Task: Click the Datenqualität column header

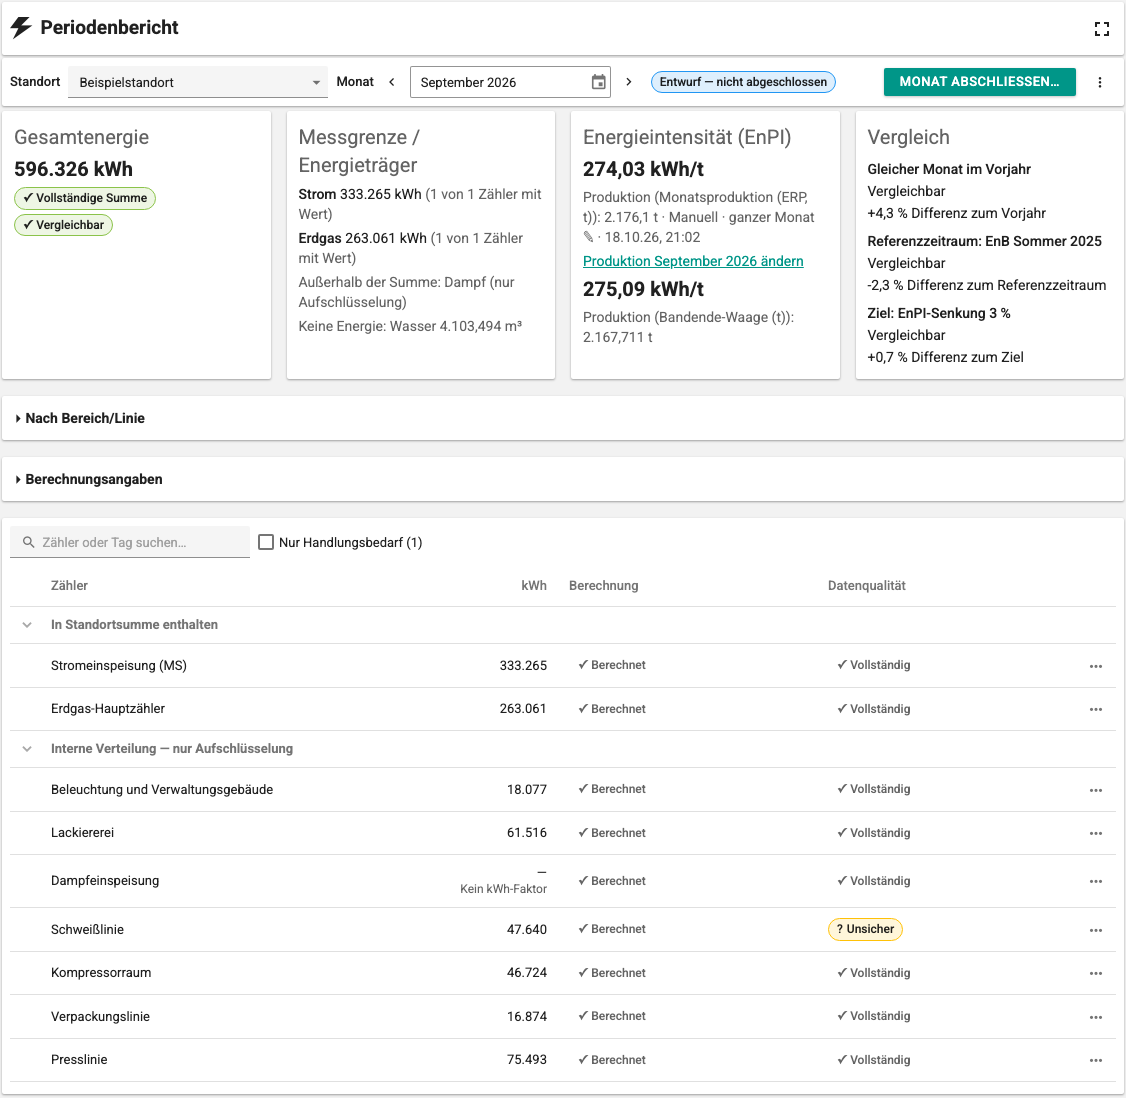Action: click(867, 586)
